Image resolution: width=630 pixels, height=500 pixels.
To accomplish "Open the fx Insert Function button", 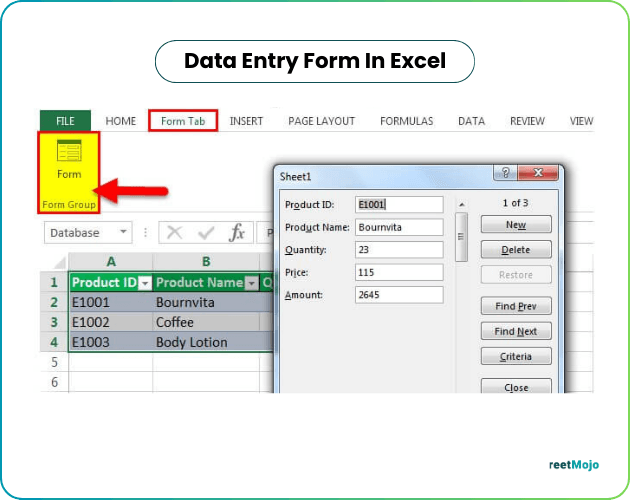I will coord(237,232).
